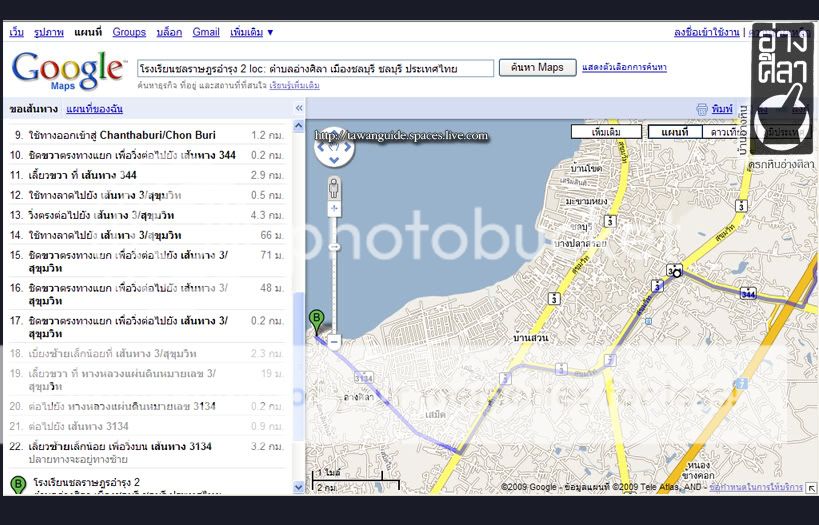Click the circular junction marker on route

(x=677, y=273)
